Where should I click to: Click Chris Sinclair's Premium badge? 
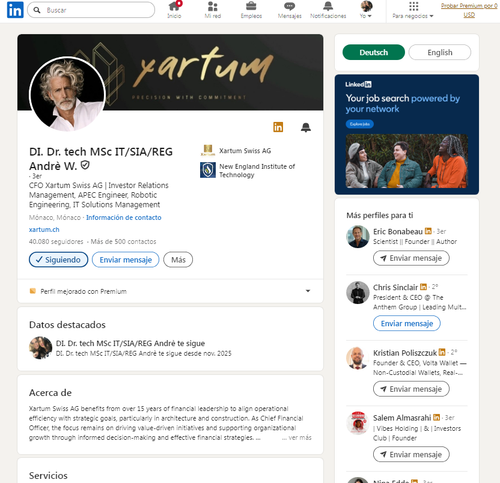(x=424, y=287)
